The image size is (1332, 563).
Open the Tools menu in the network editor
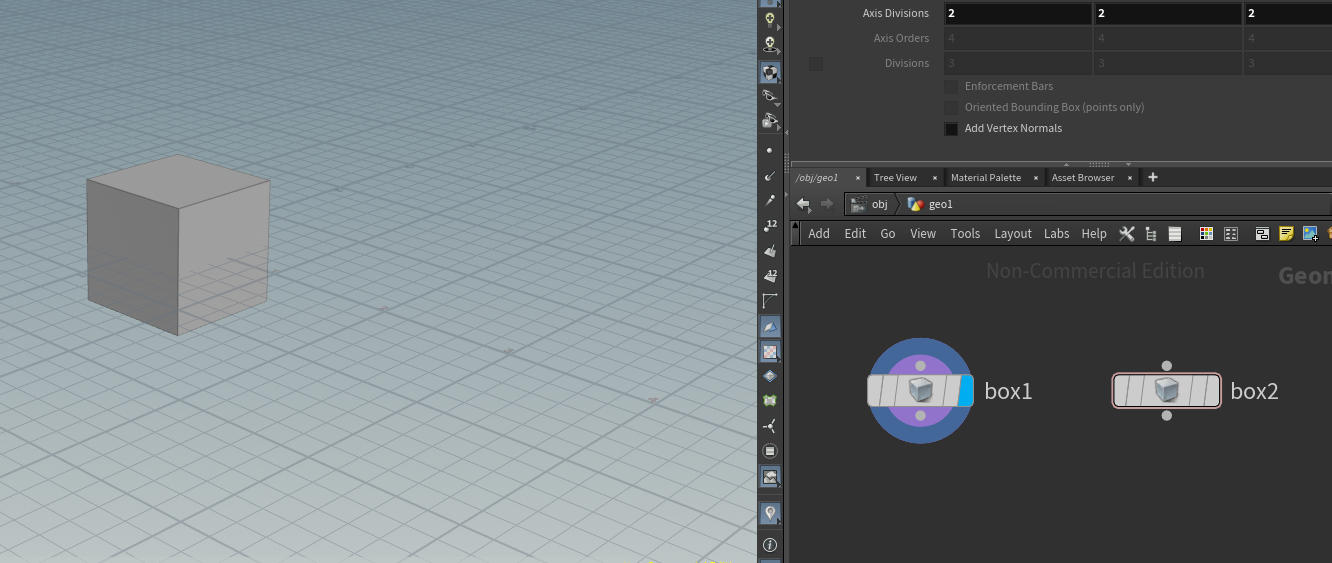pos(965,233)
